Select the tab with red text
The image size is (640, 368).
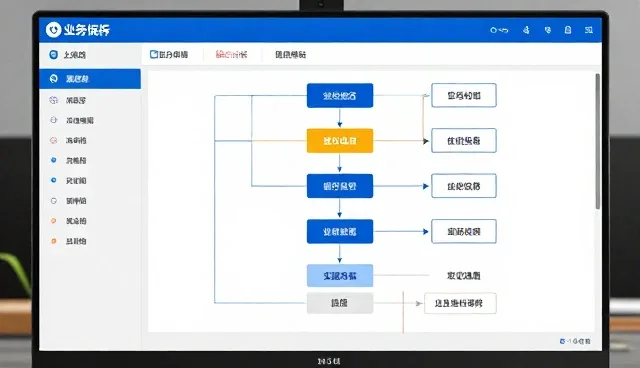[231, 55]
